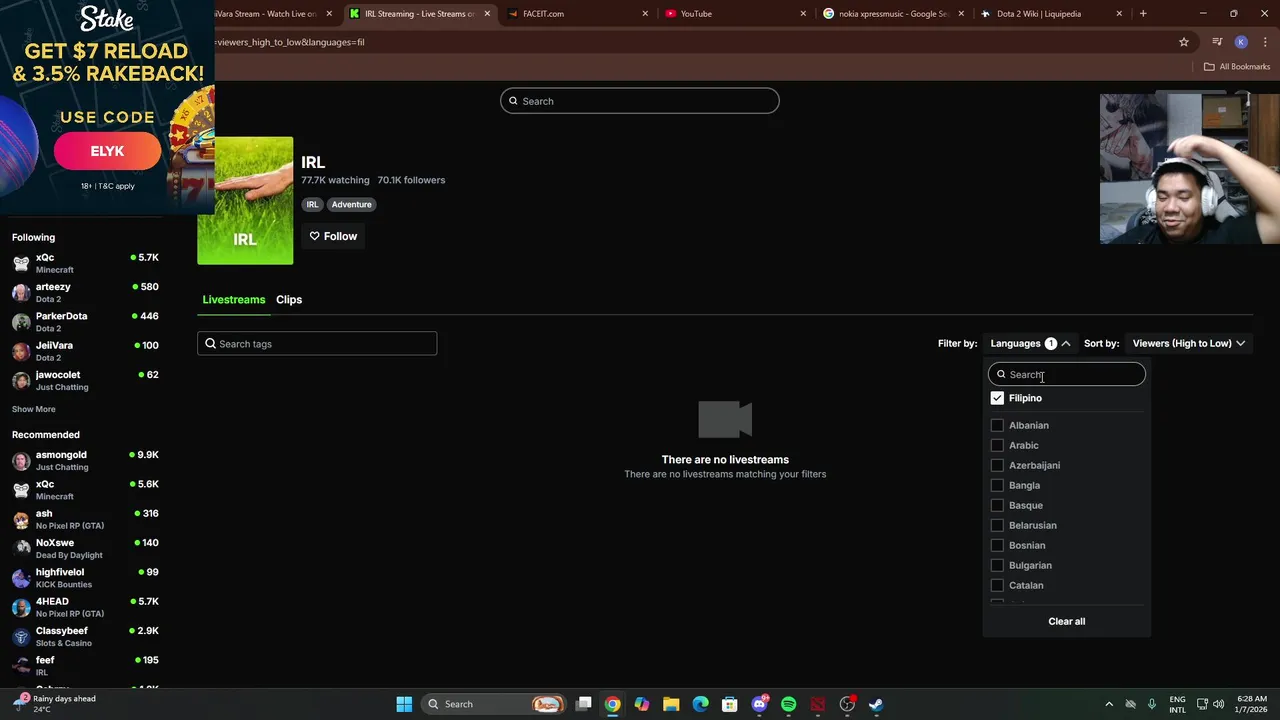The width and height of the screenshot is (1280, 720).
Task: Open xQc Minecraft channel avatar in Following
Action: coord(21,263)
